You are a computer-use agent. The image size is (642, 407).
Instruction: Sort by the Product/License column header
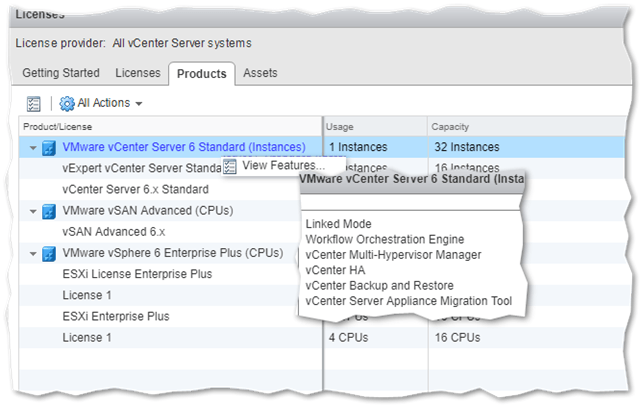pyautogui.click(x=170, y=127)
